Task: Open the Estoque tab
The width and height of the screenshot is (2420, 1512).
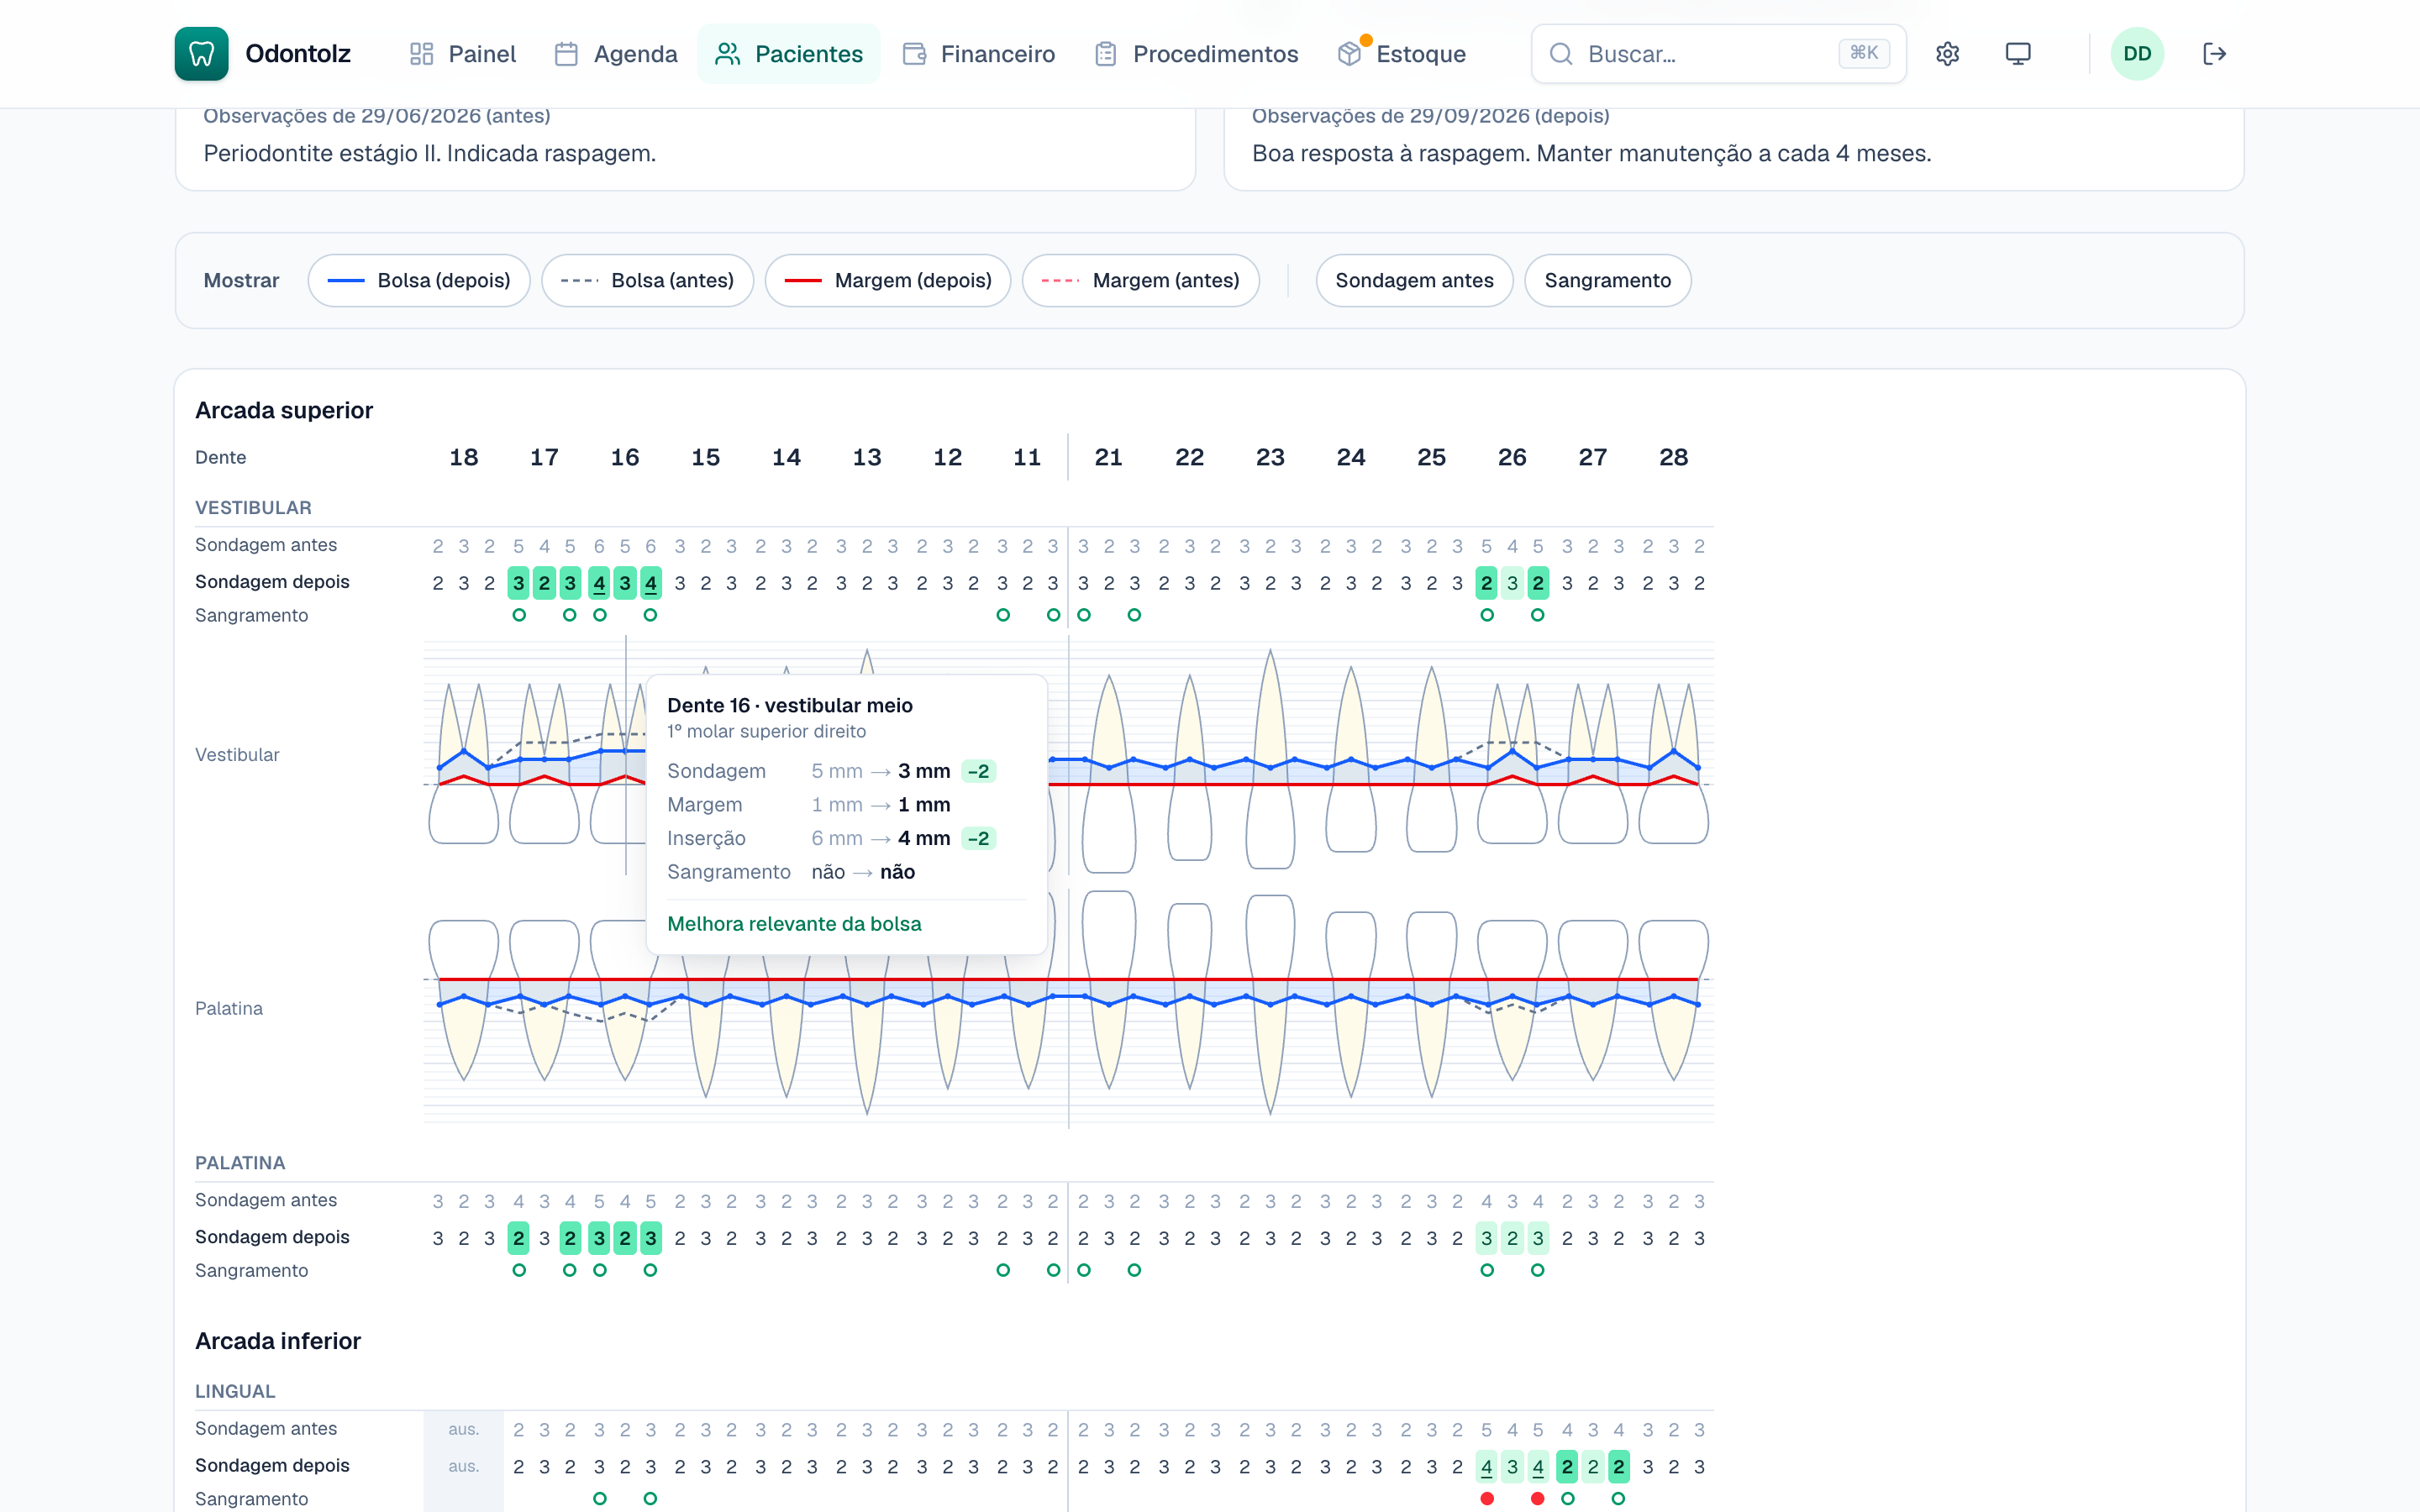Action: tap(1402, 53)
